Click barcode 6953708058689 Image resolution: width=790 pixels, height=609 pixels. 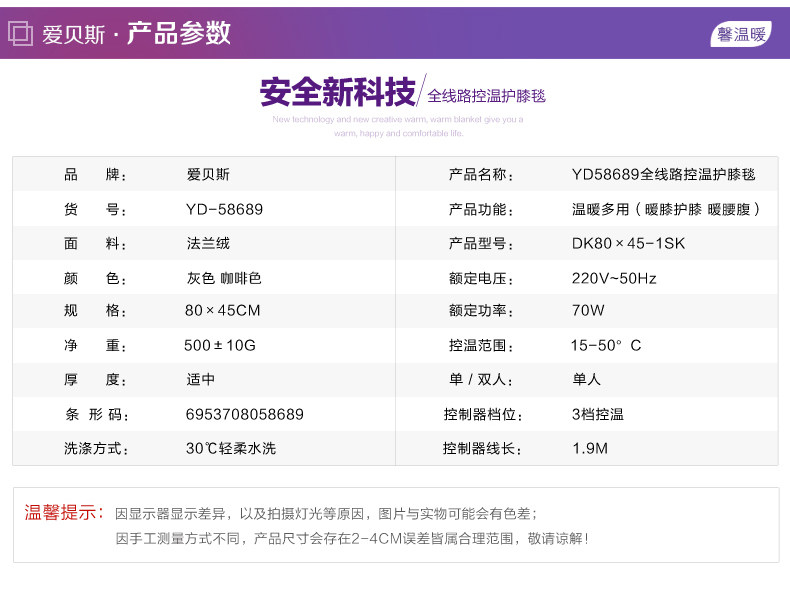(x=244, y=414)
